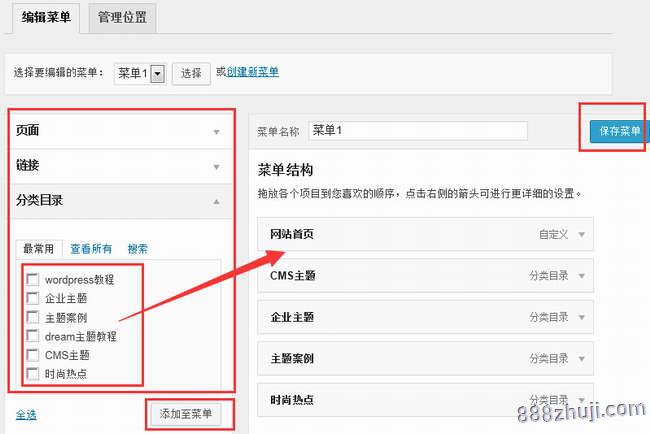Switch to the 编辑菜单 tab
The width and height of the screenshot is (650, 434).
coord(46,17)
